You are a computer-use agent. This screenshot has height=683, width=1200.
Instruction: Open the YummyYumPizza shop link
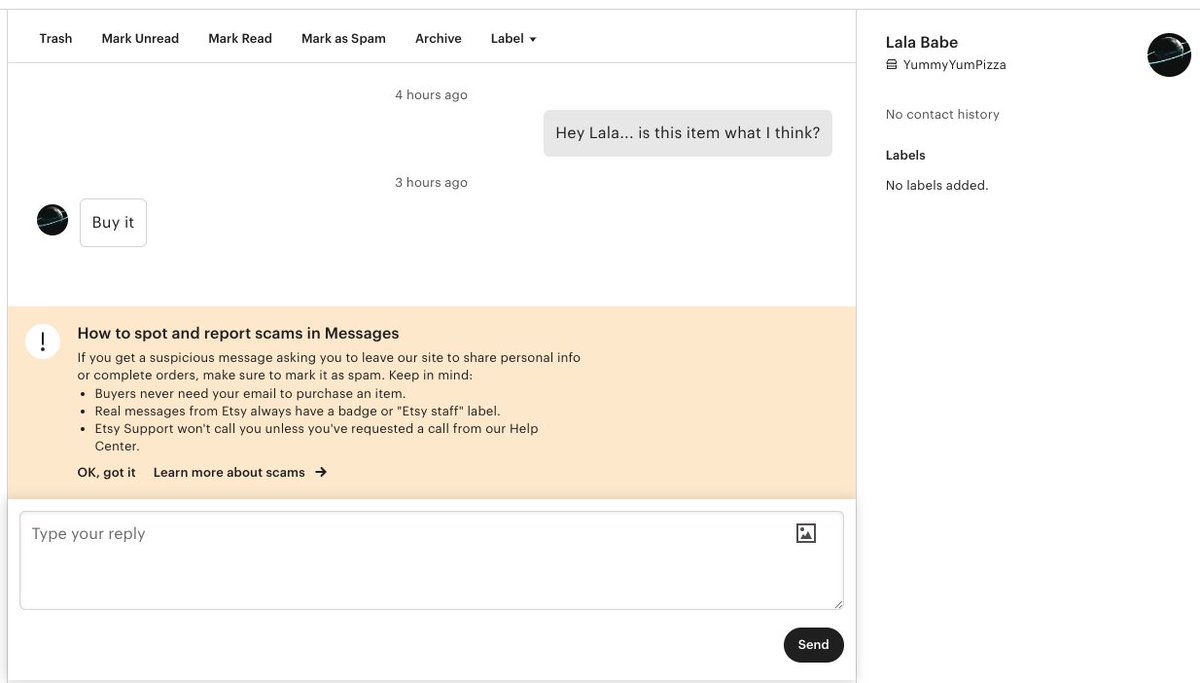954,64
